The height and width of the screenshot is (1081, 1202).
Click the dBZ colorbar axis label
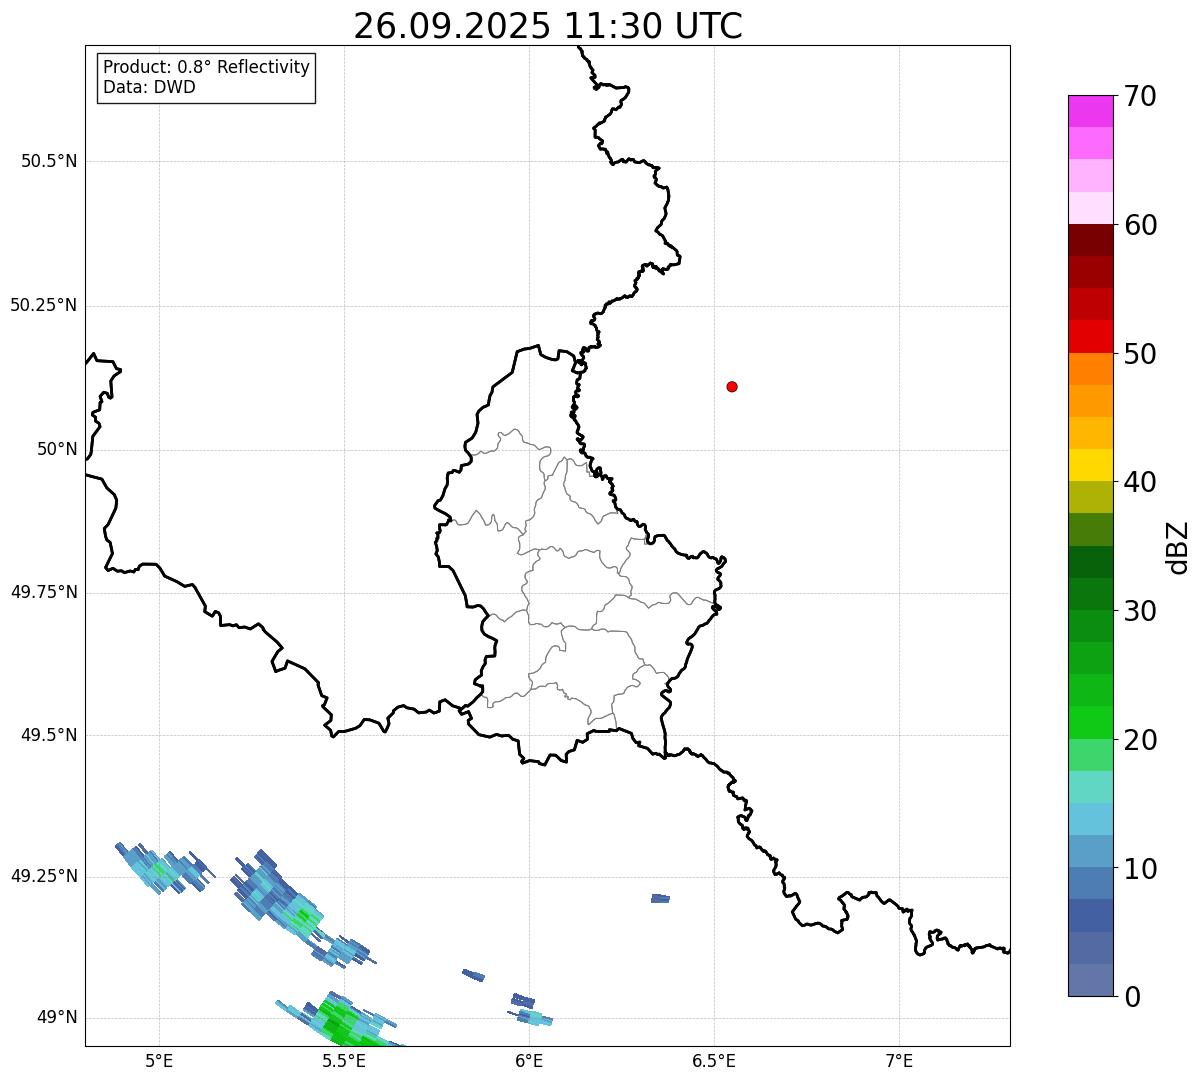tap(1178, 546)
